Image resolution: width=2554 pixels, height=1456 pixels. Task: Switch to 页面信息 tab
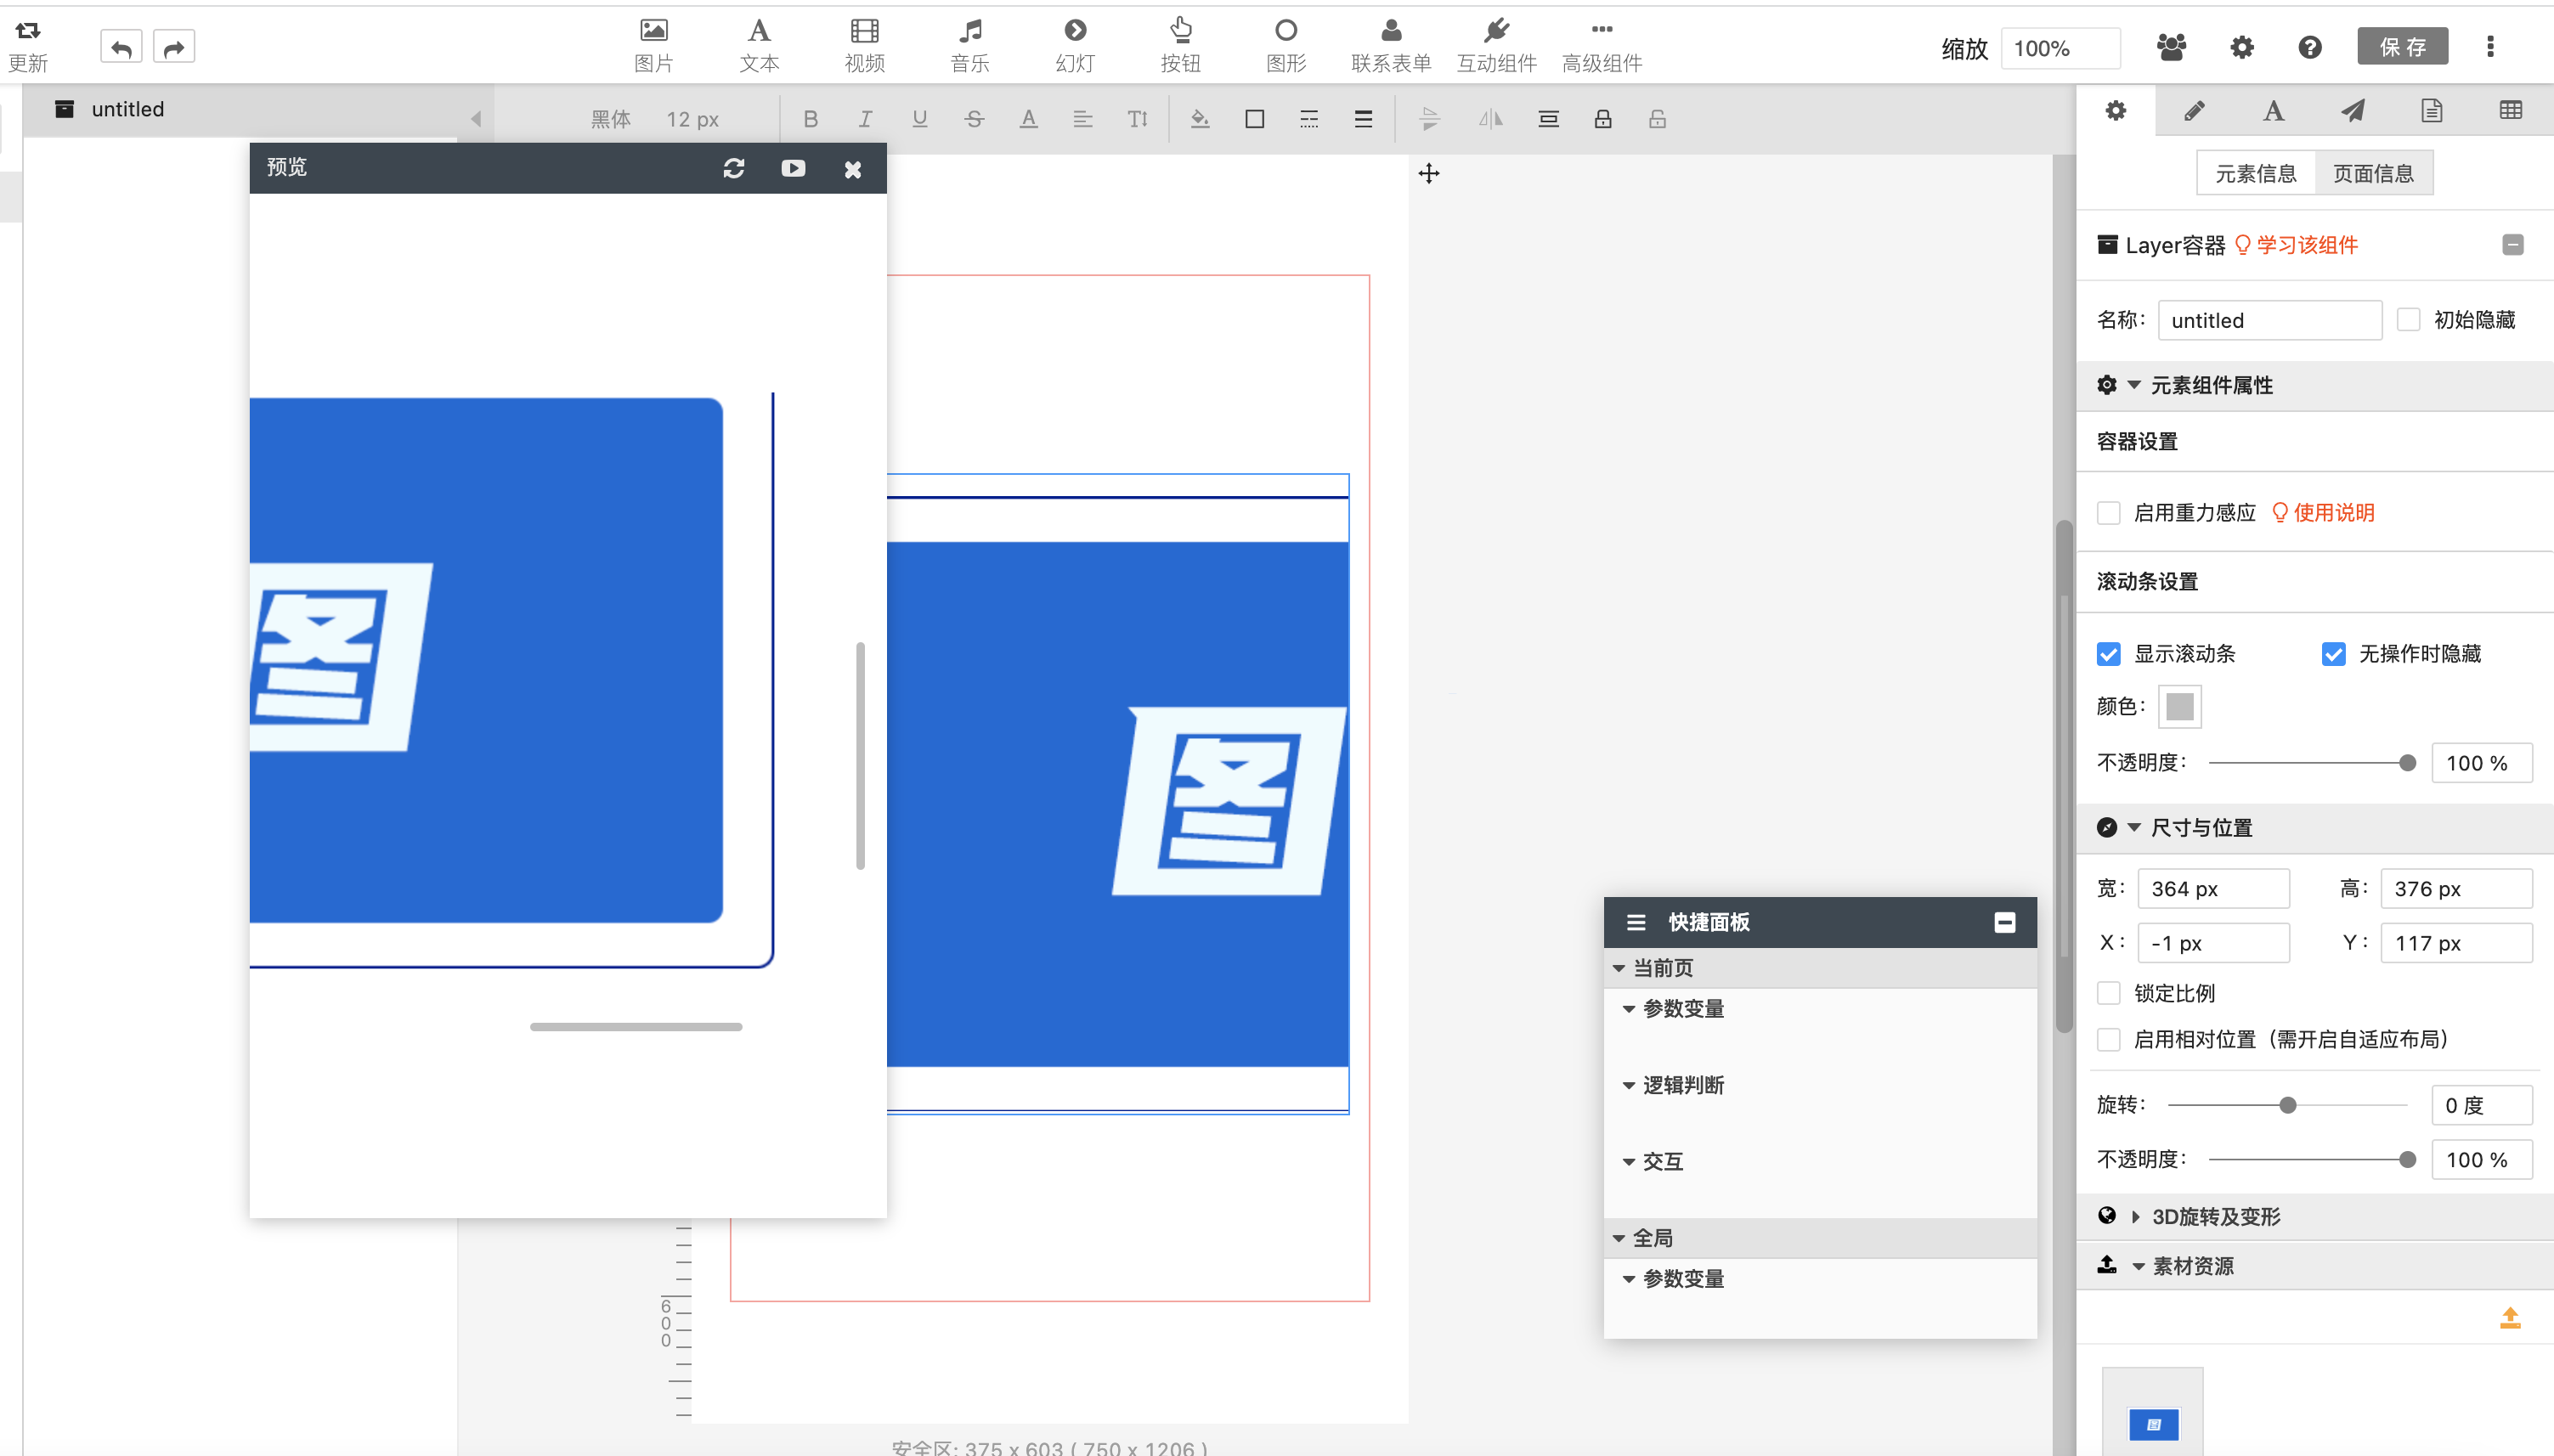2374,174
